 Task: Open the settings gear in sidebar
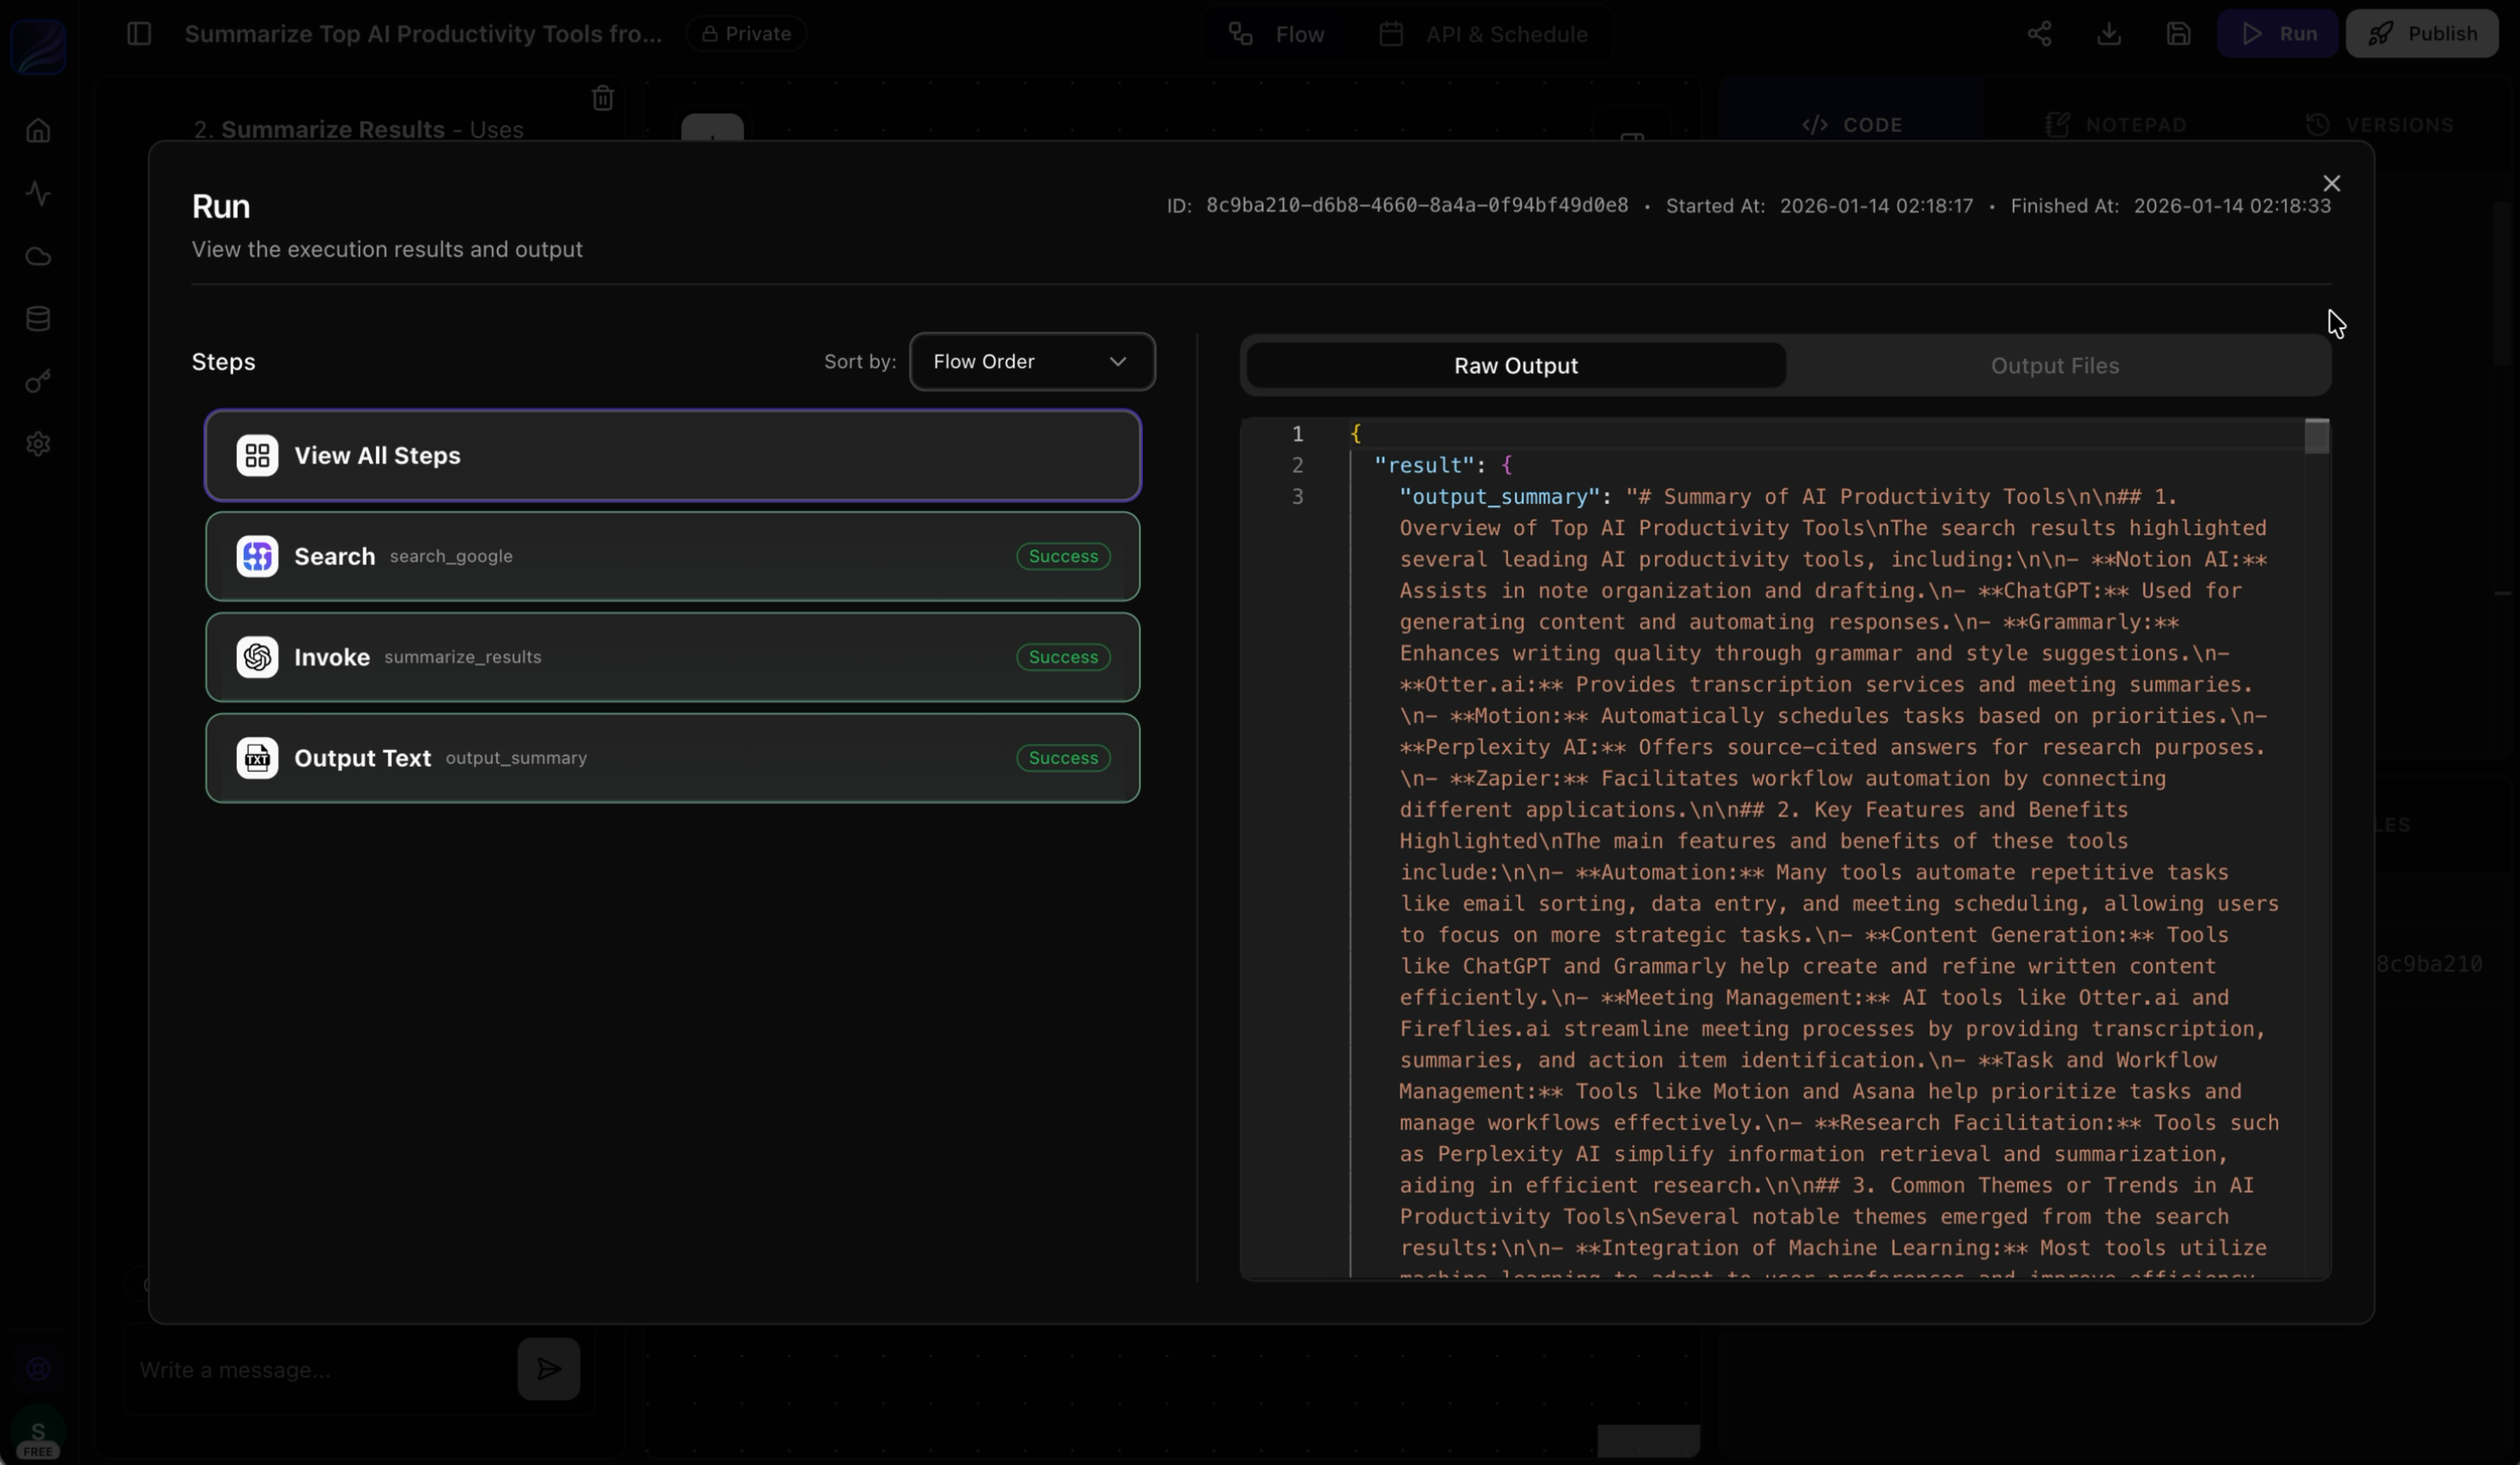click(x=38, y=444)
